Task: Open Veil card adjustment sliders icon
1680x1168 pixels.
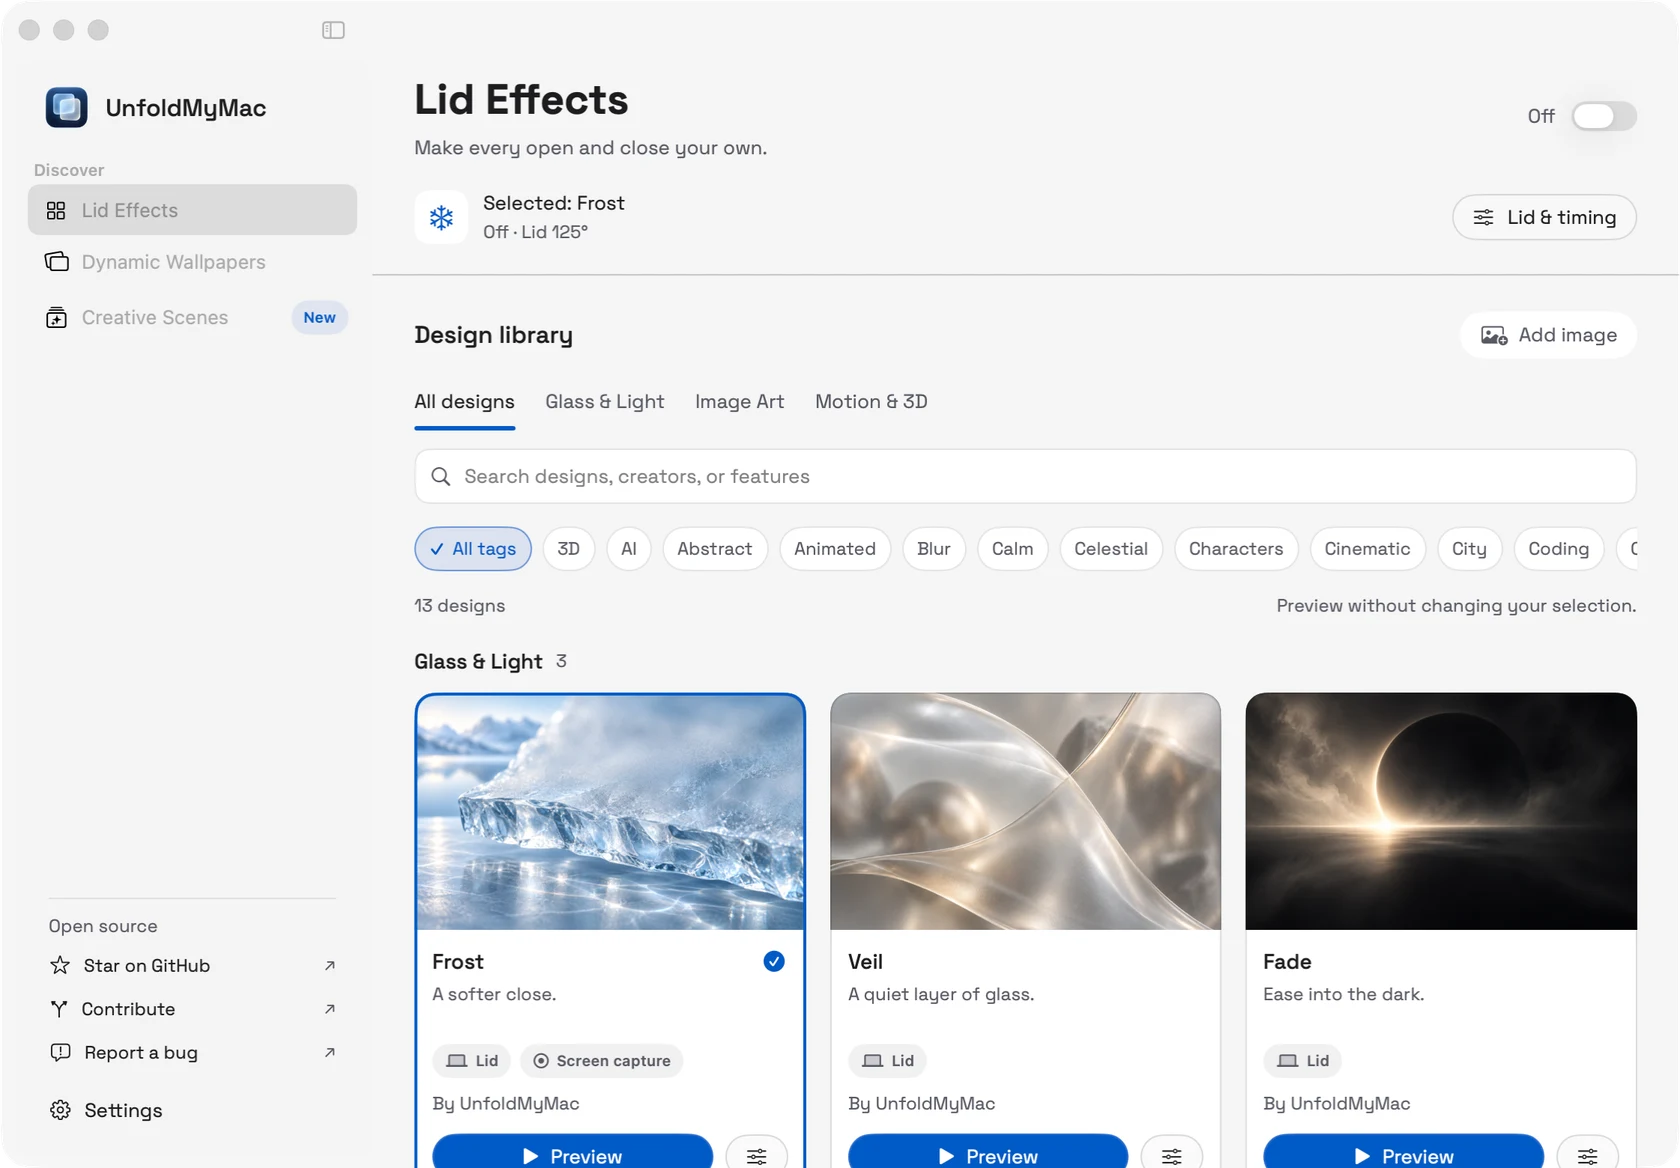Action: click(x=1172, y=1155)
